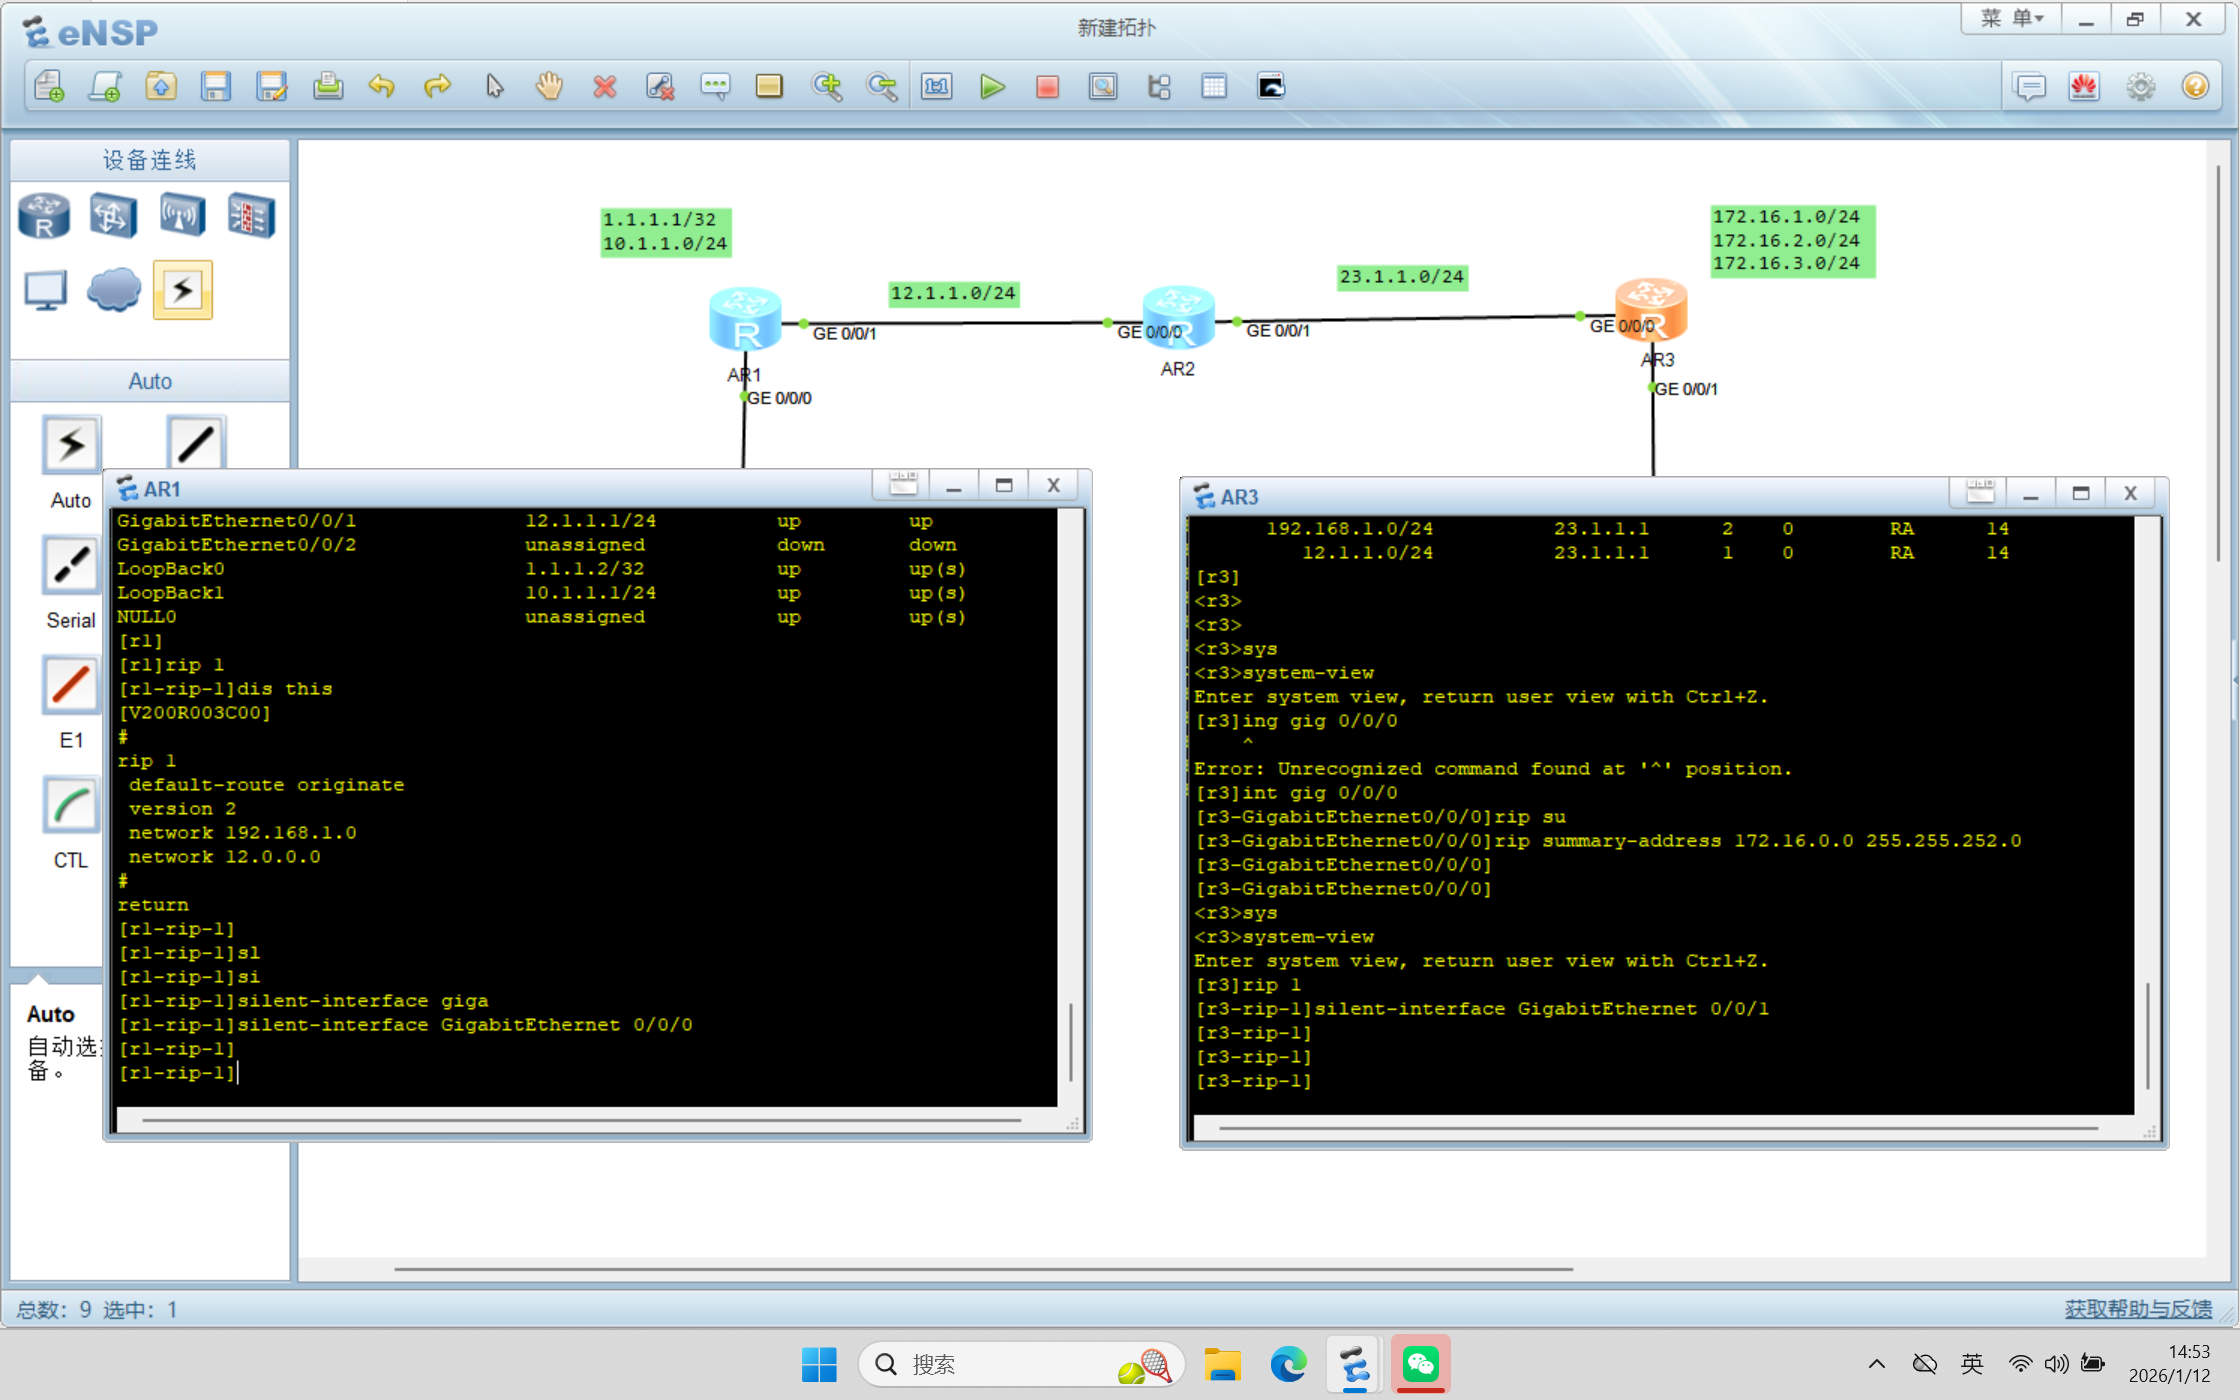The image size is (2240, 1400).
Task: Select the hand pan tool
Action: click(x=549, y=87)
